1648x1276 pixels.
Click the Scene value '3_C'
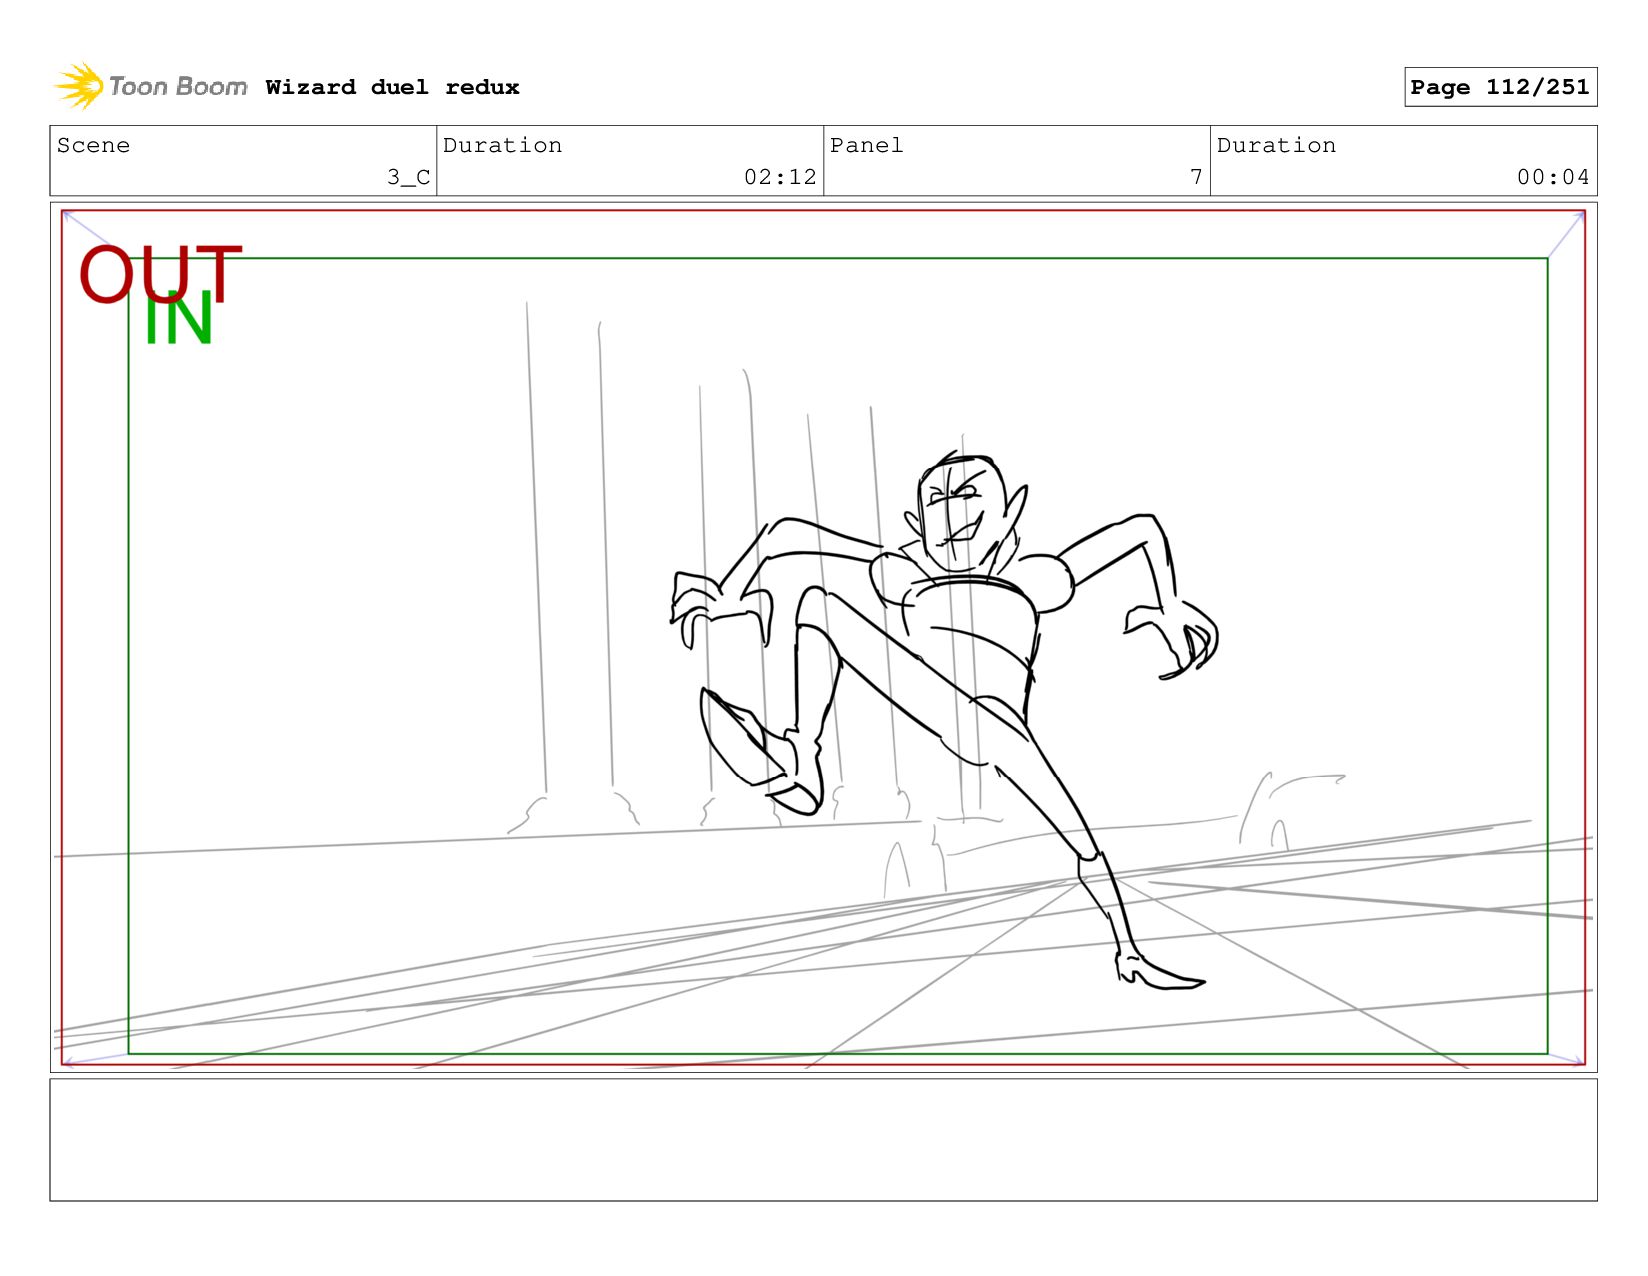tap(408, 177)
